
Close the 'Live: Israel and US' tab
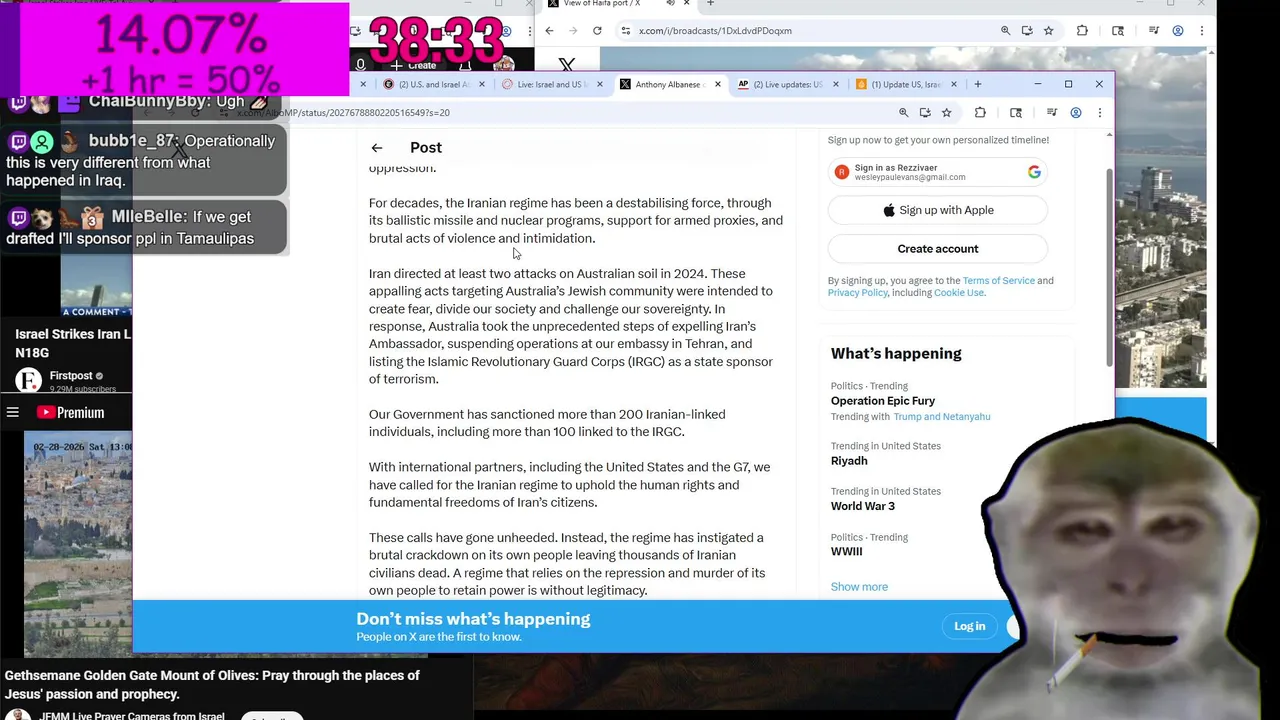tap(600, 84)
